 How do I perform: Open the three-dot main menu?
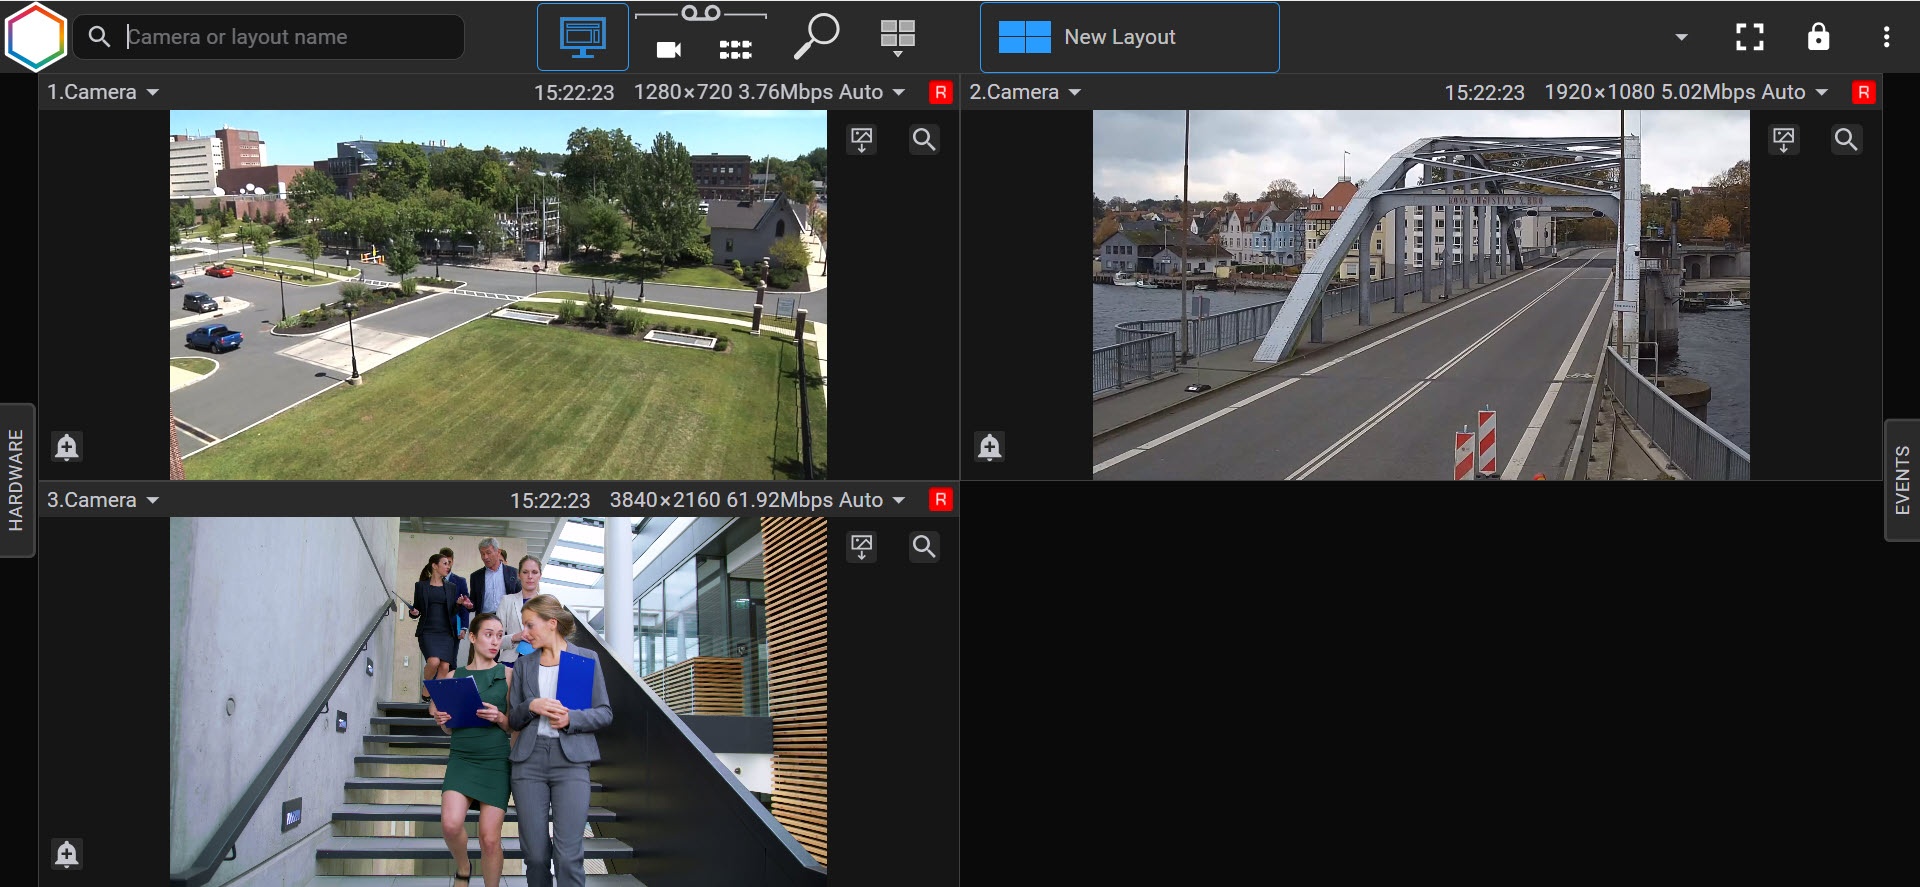pos(1886,38)
